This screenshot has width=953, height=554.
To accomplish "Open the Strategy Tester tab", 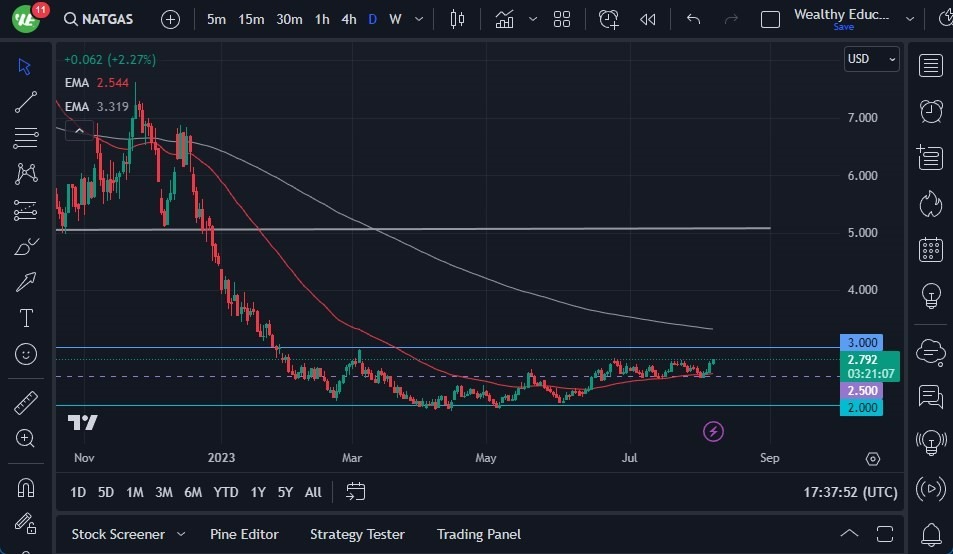I will 357,534.
